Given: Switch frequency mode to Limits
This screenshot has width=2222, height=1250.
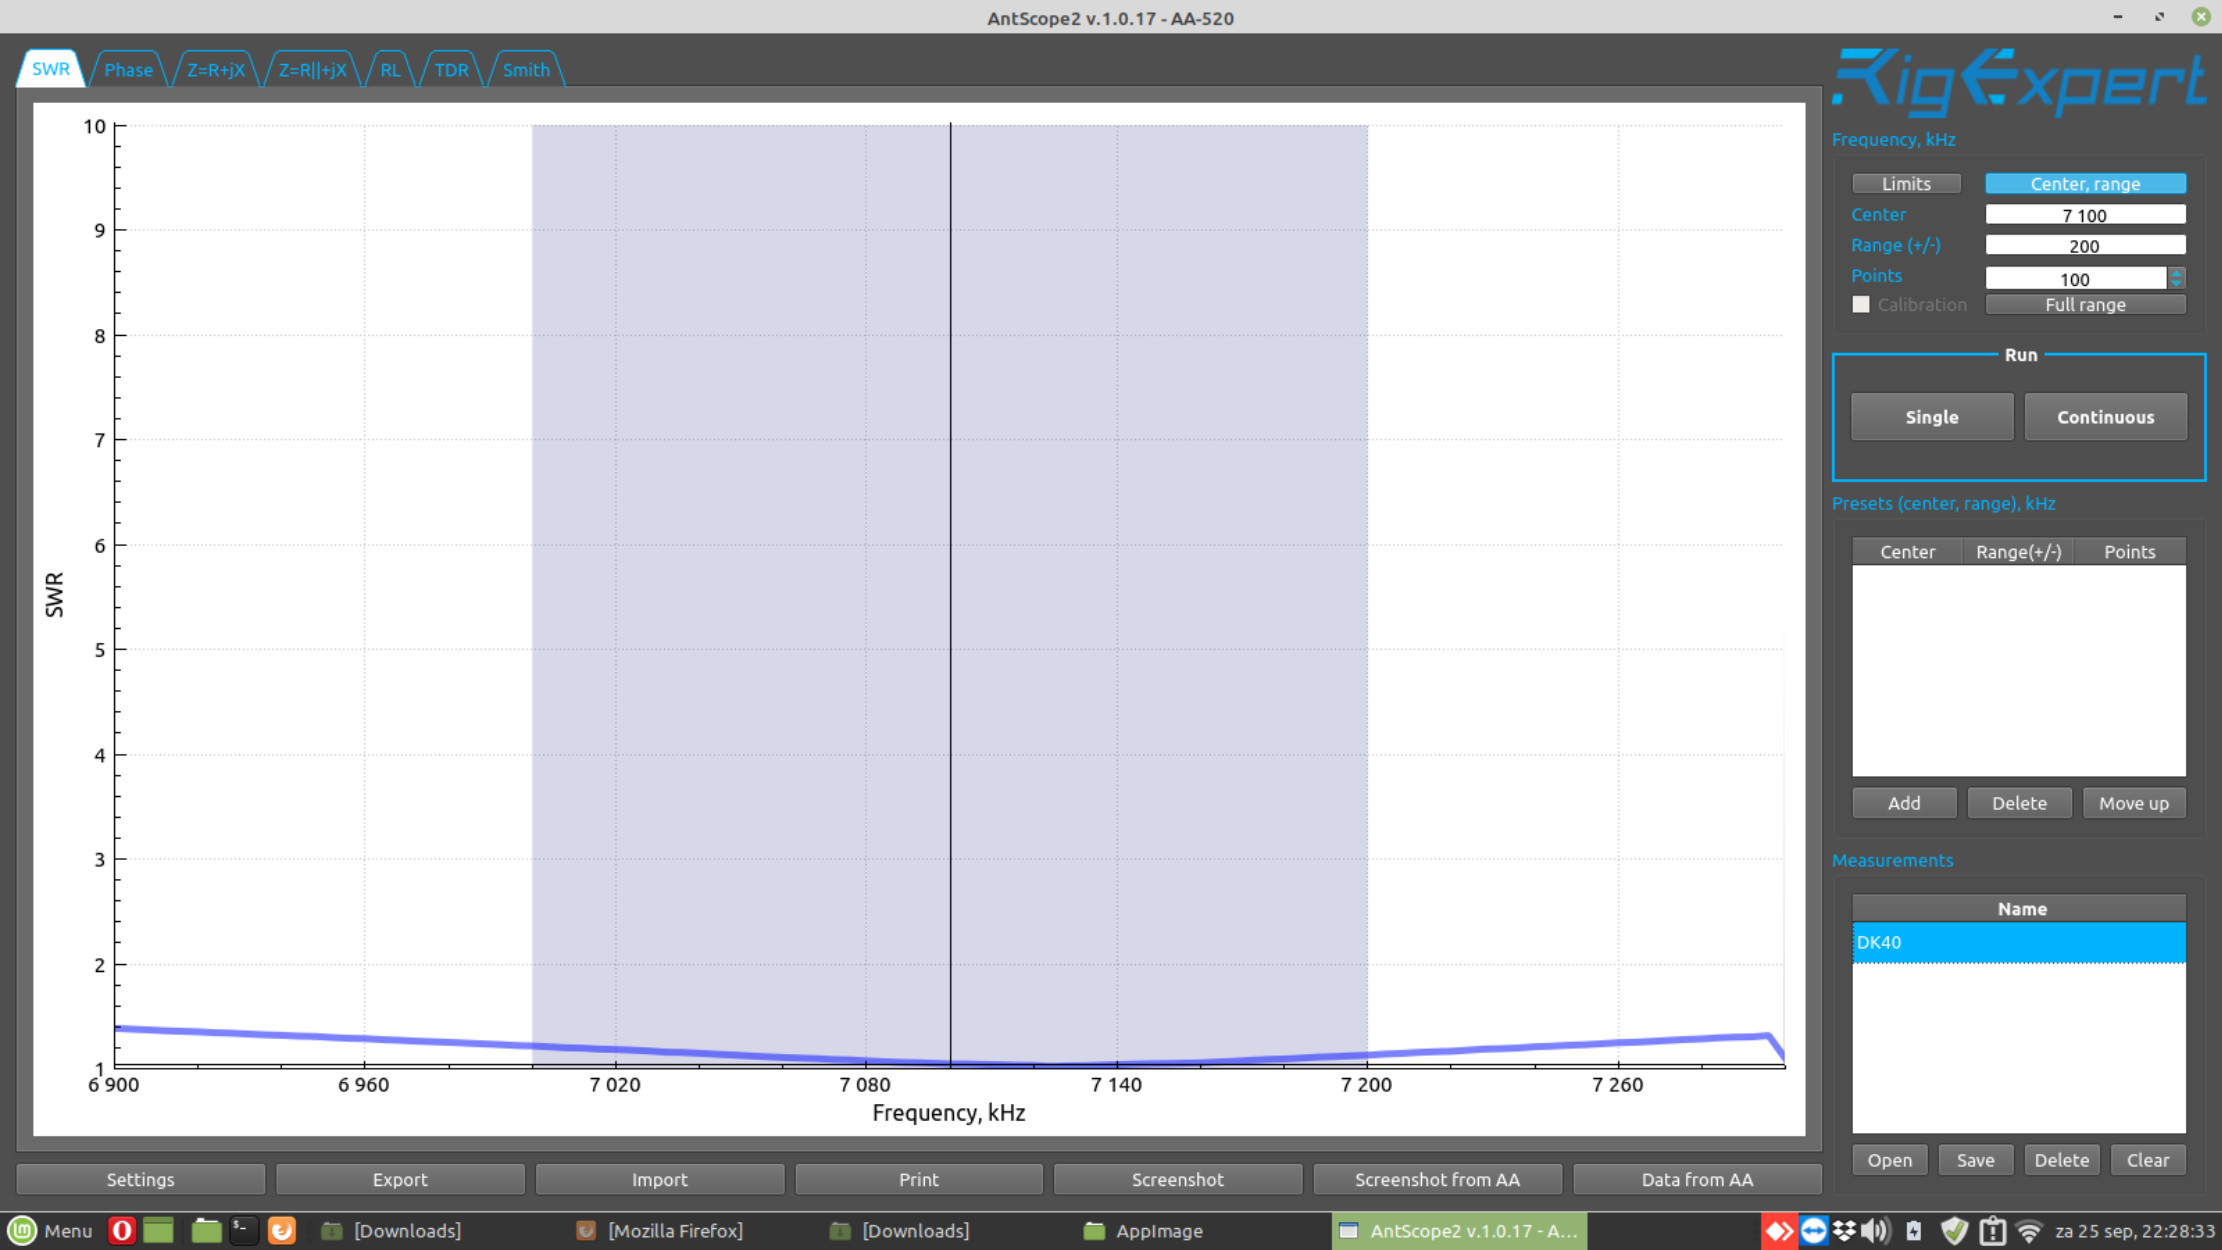Looking at the screenshot, I should (1905, 184).
